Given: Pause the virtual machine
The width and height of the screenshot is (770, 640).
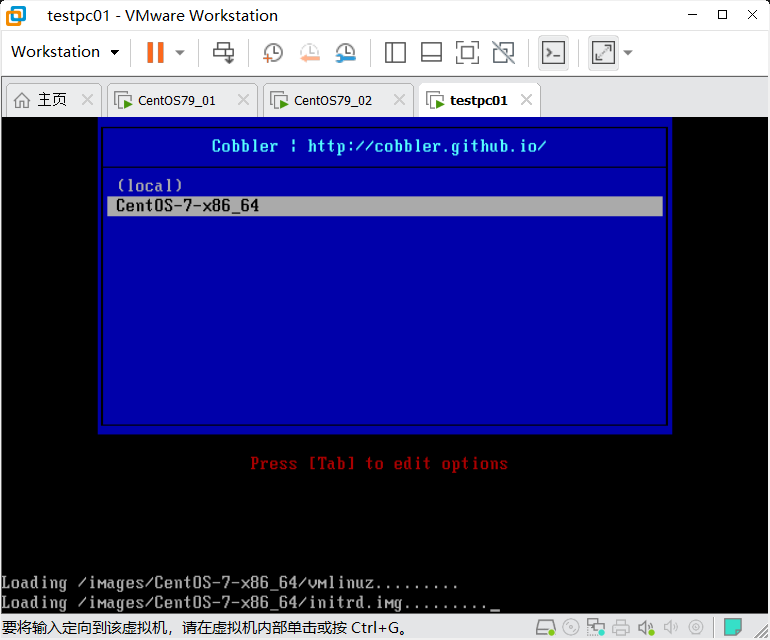Looking at the screenshot, I should [x=155, y=52].
